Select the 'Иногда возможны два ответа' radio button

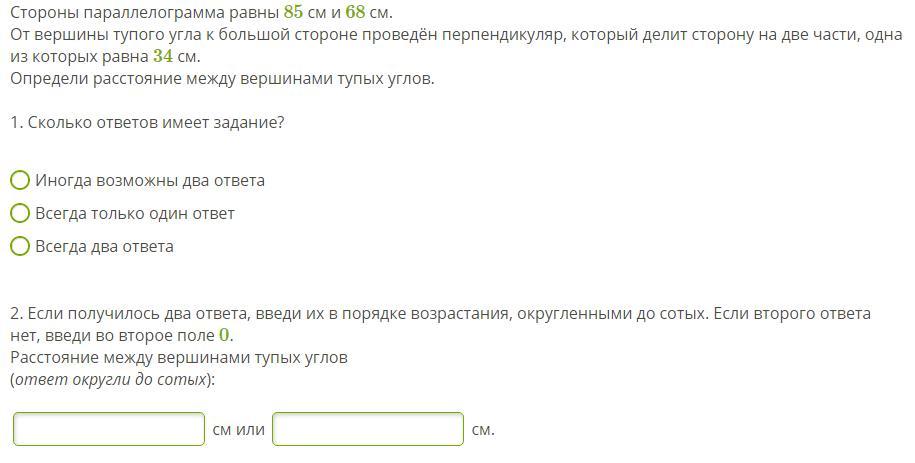(x=20, y=180)
